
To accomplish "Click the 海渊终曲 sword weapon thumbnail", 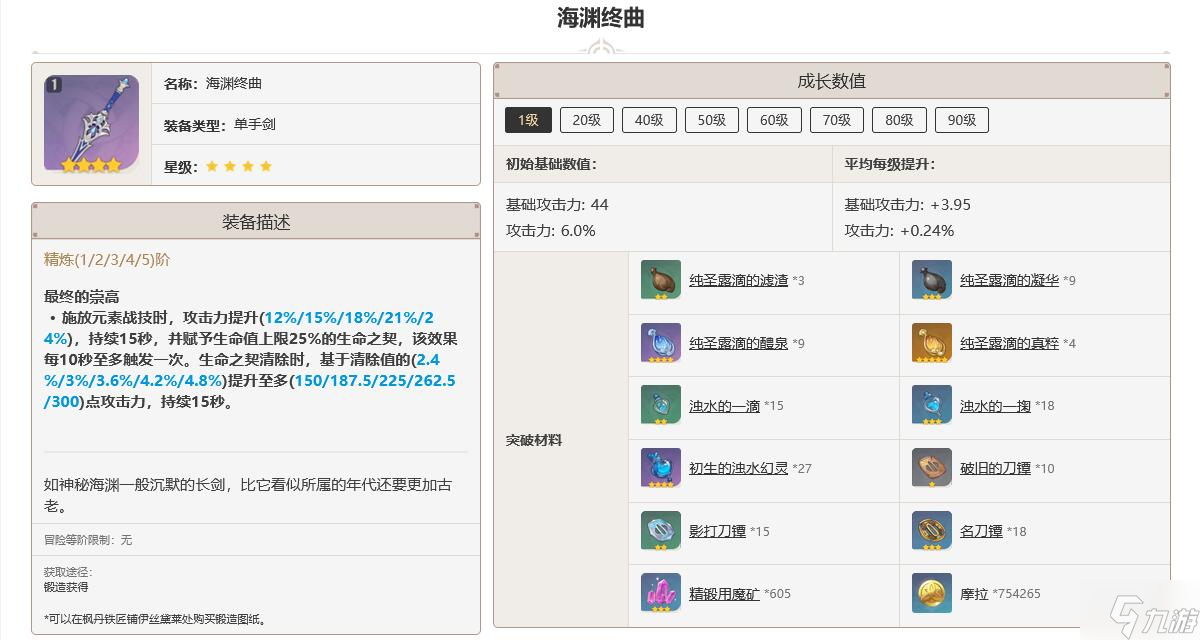I will click(91, 123).
